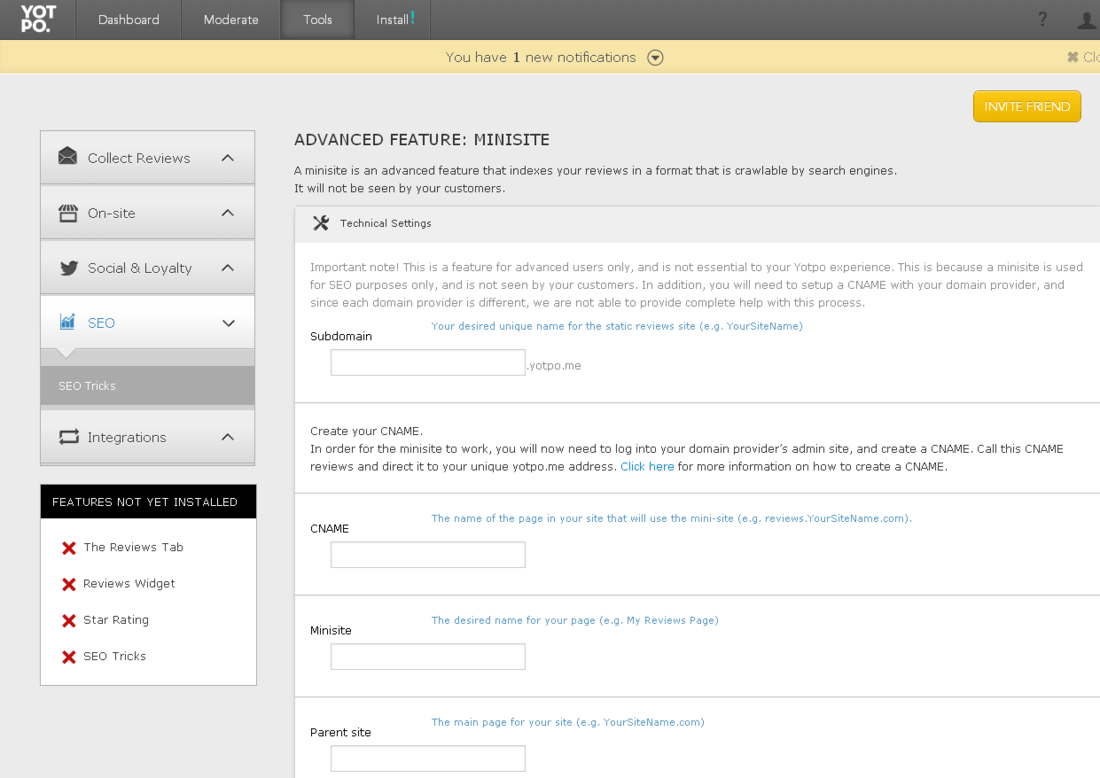Focus the CNAME input field

click(428, 555)
